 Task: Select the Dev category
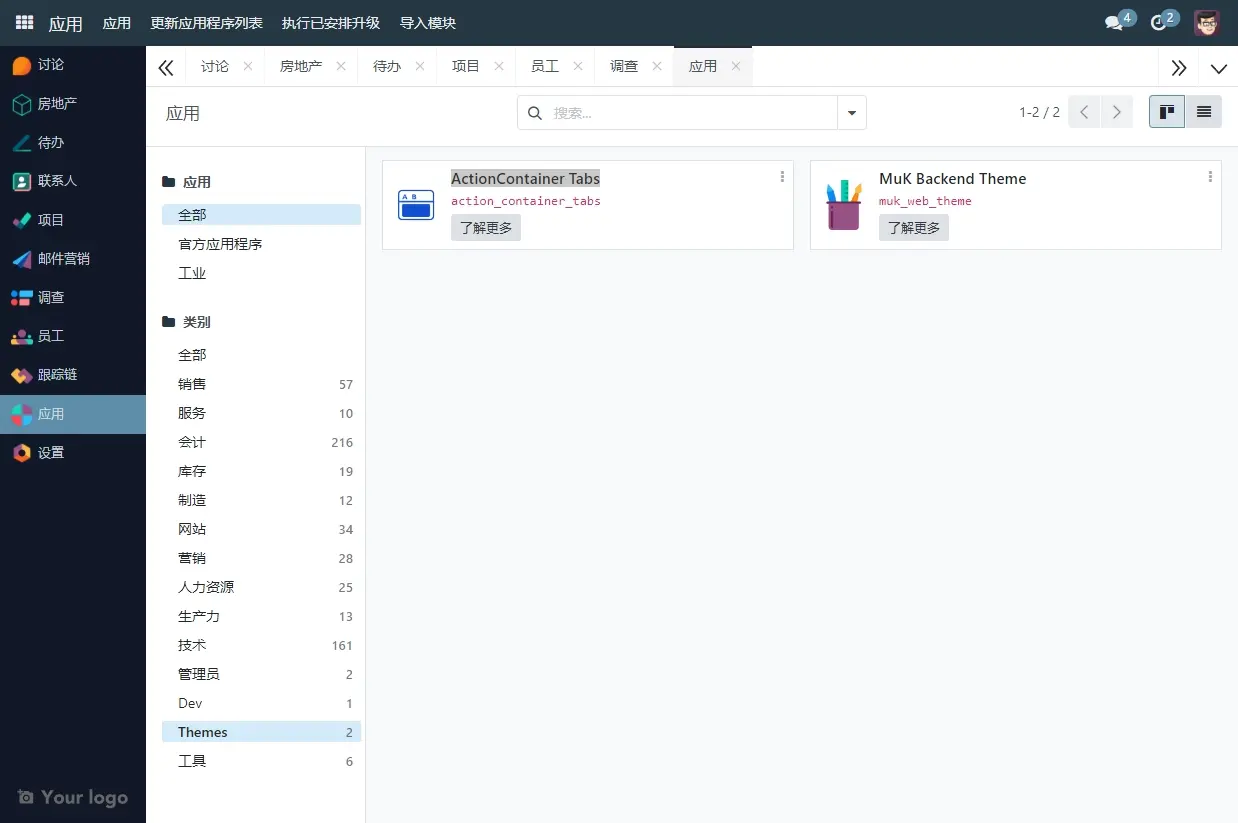click(261, 703)
